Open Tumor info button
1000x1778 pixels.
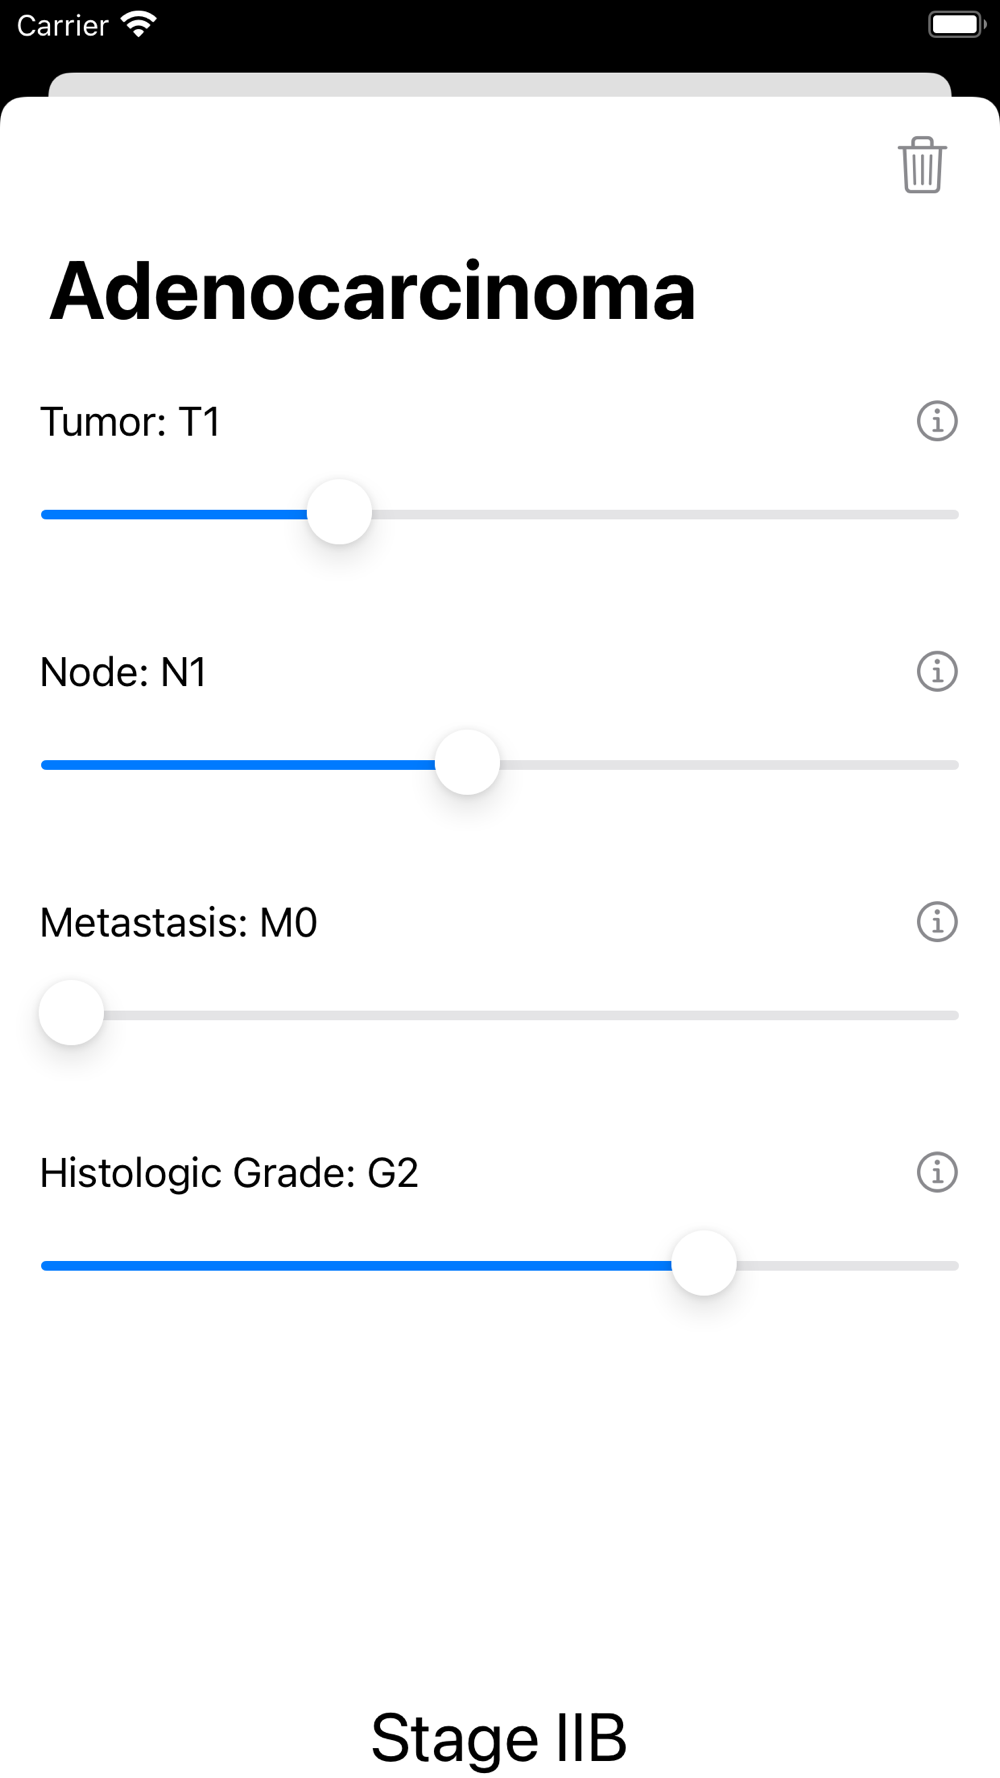(936, 421)
